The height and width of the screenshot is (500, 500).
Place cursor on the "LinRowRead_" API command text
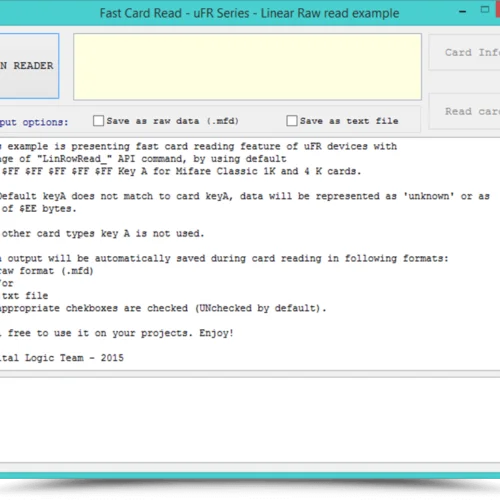point(74,159)
